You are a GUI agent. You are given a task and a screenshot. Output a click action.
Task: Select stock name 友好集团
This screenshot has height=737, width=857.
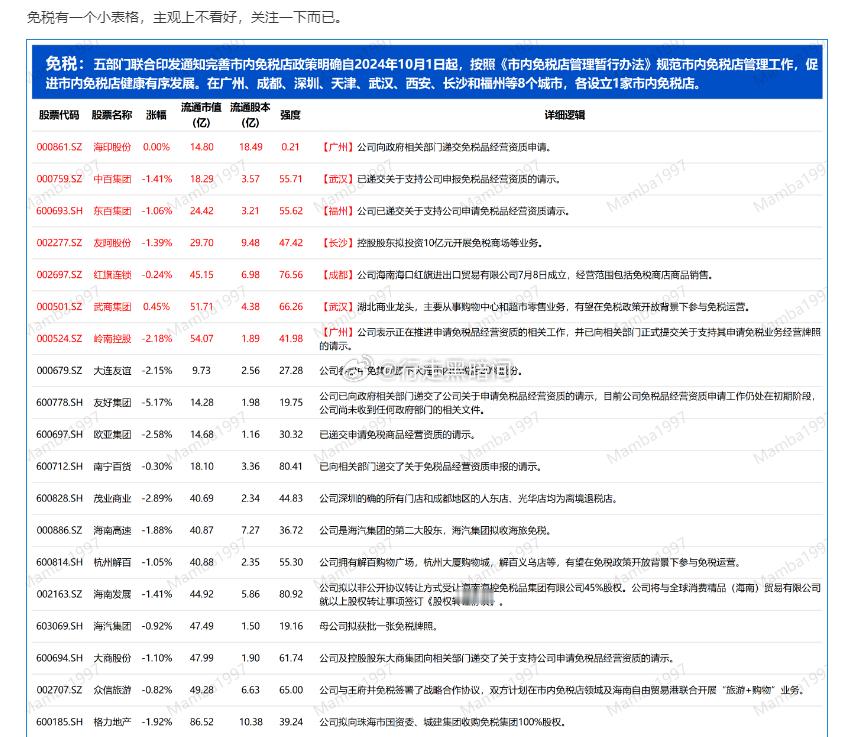click(112, 402)
